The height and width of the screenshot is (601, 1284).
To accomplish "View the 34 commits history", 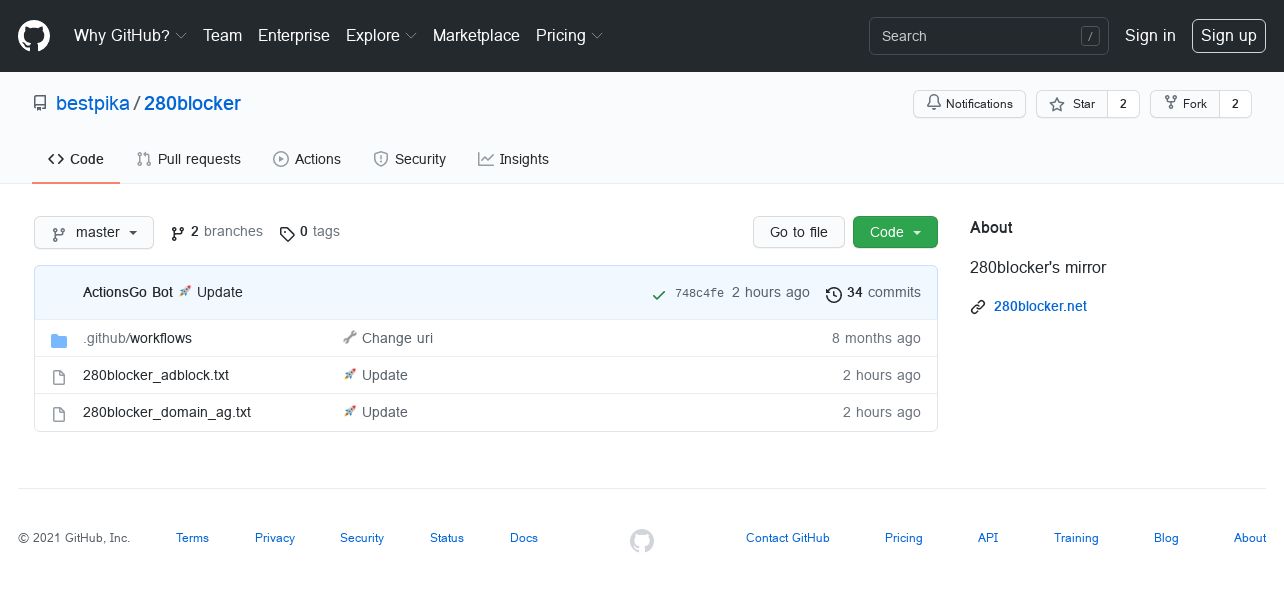I will tap(874, 293).
